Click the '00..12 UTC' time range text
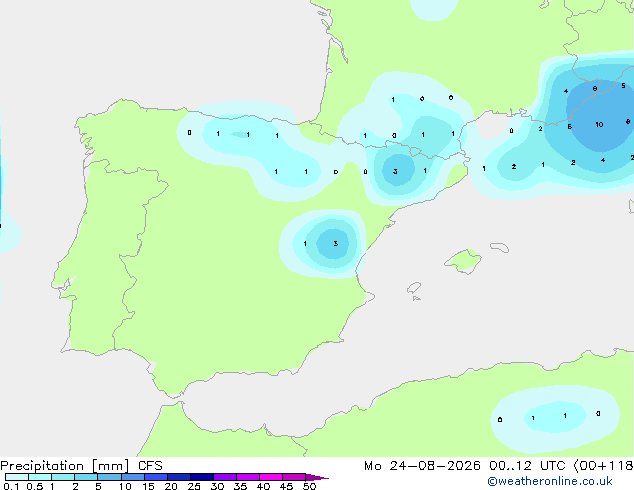The height and width of the screenshot is (490, 634). pos(527,466)
